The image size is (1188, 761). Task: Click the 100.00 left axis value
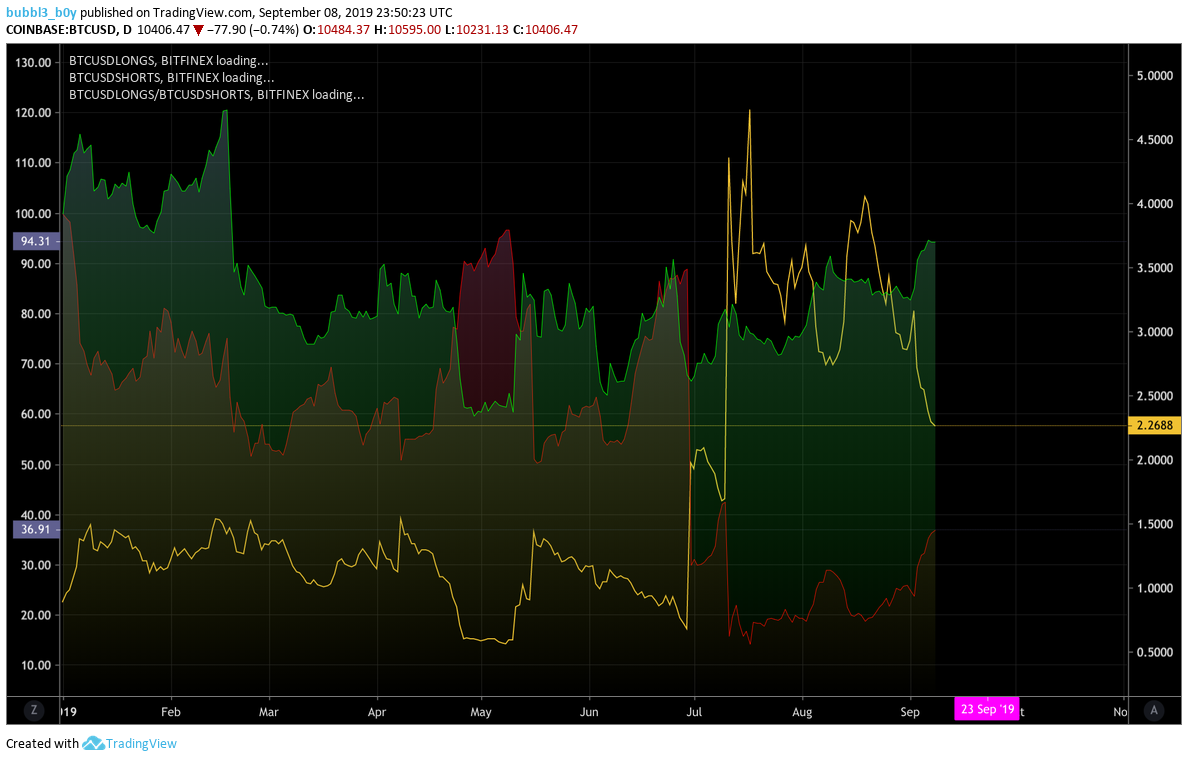33,214
